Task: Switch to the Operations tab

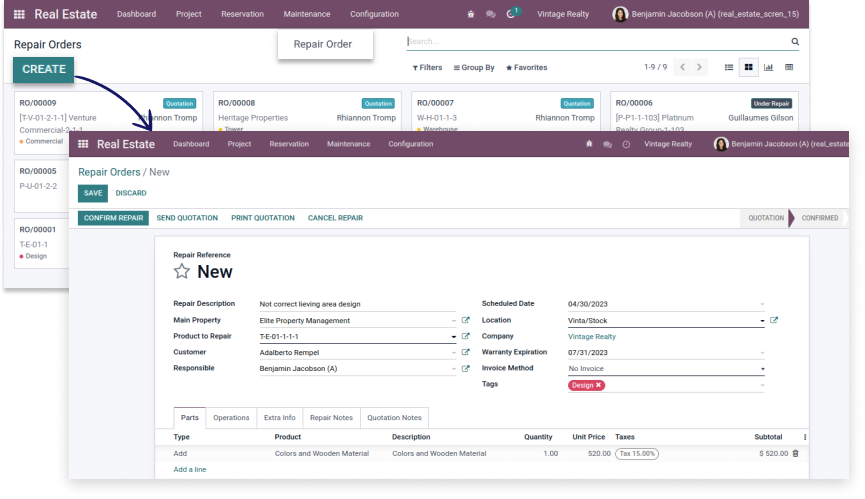Action: (x=231, y=417)
